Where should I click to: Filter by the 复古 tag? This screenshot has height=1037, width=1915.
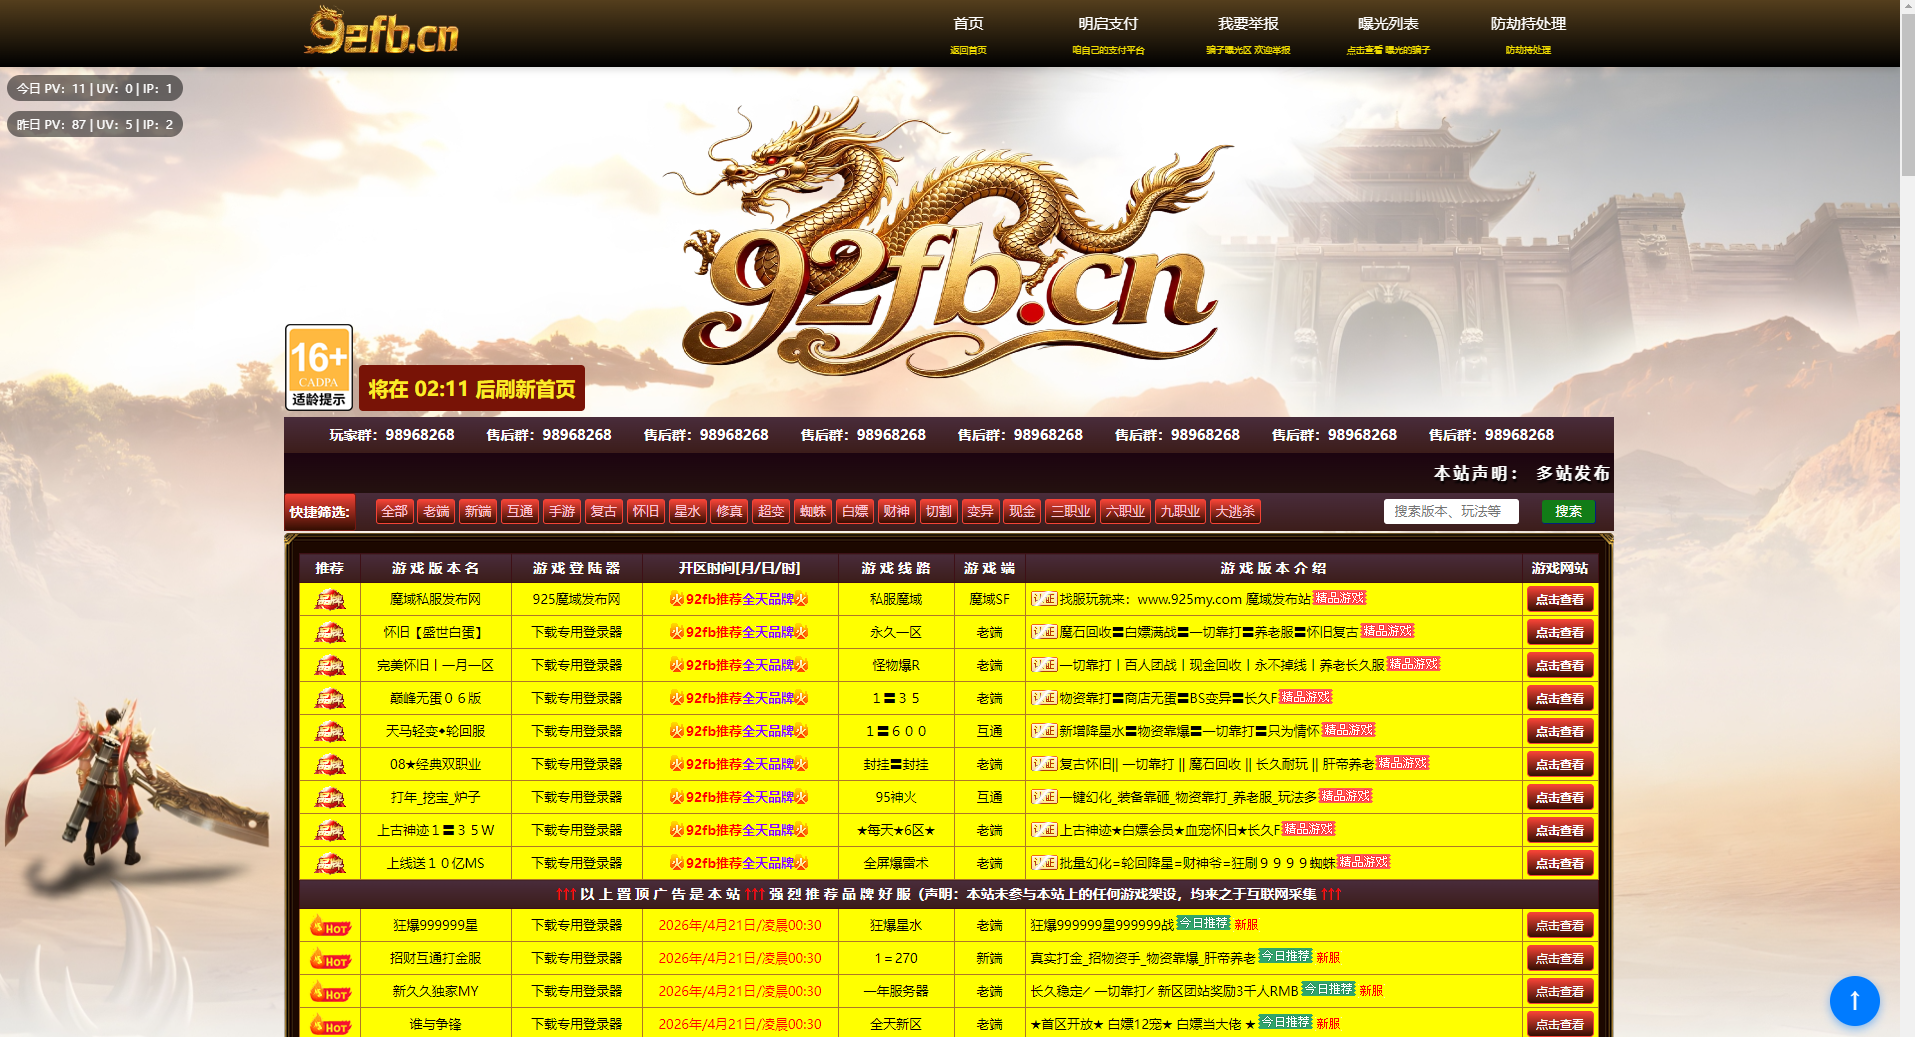click(604, 512)
